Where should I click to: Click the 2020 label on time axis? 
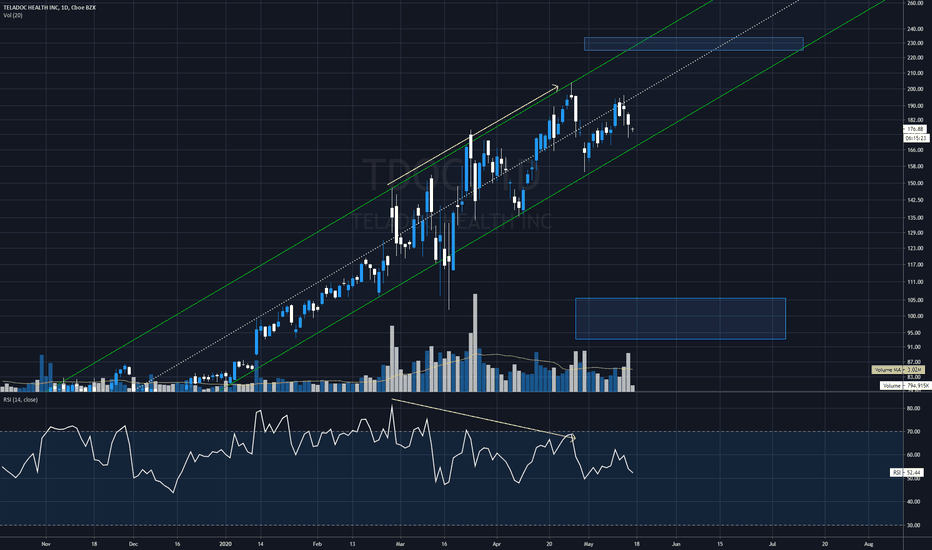[225, 544]
